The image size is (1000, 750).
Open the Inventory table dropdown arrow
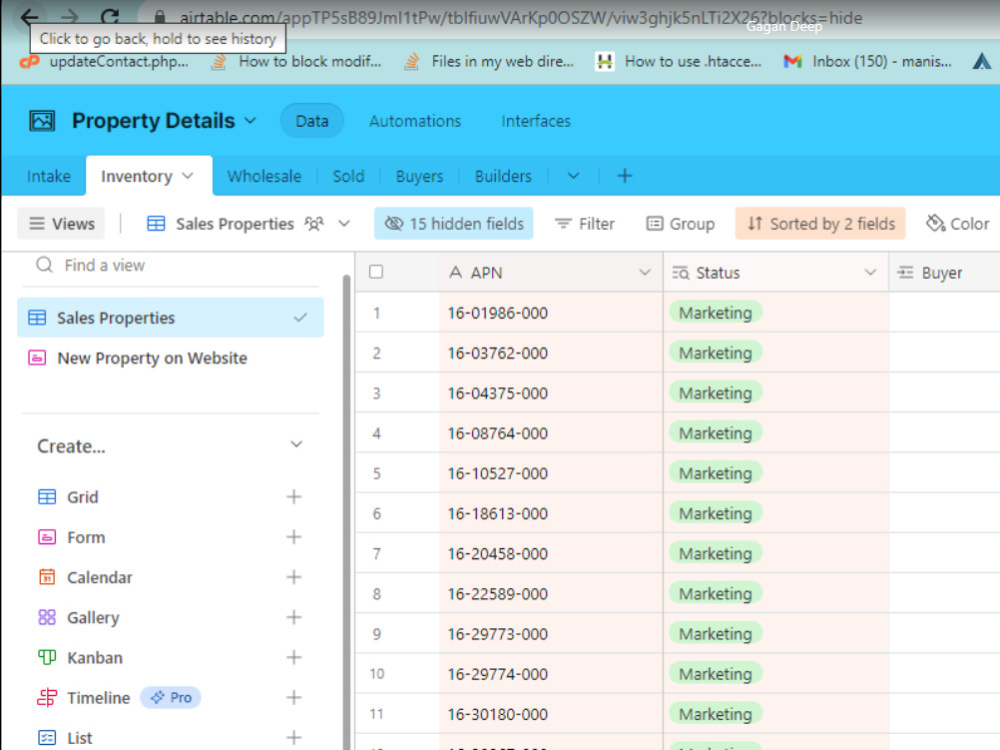click(x=188, y=175)
